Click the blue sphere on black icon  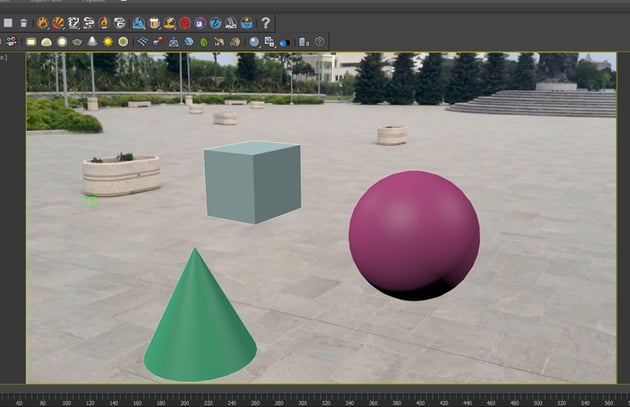pyautogui.click(x=285, y=42)
